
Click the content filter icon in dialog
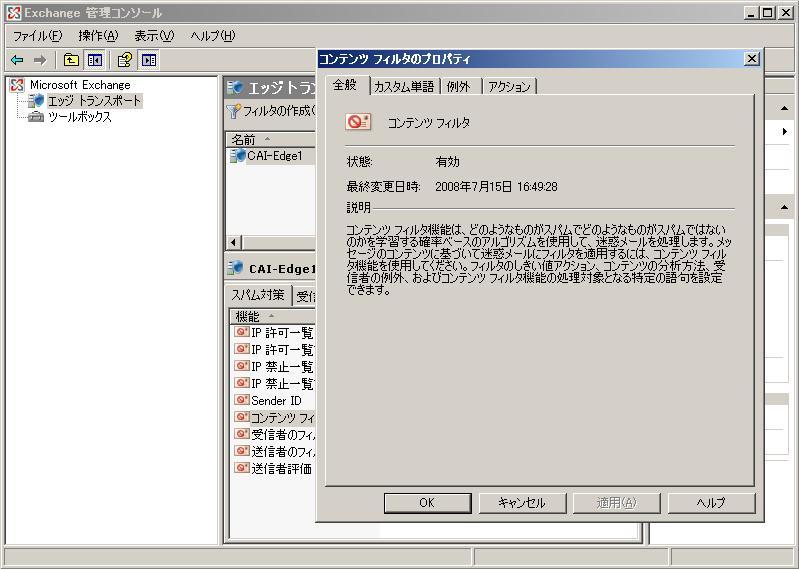358,122
